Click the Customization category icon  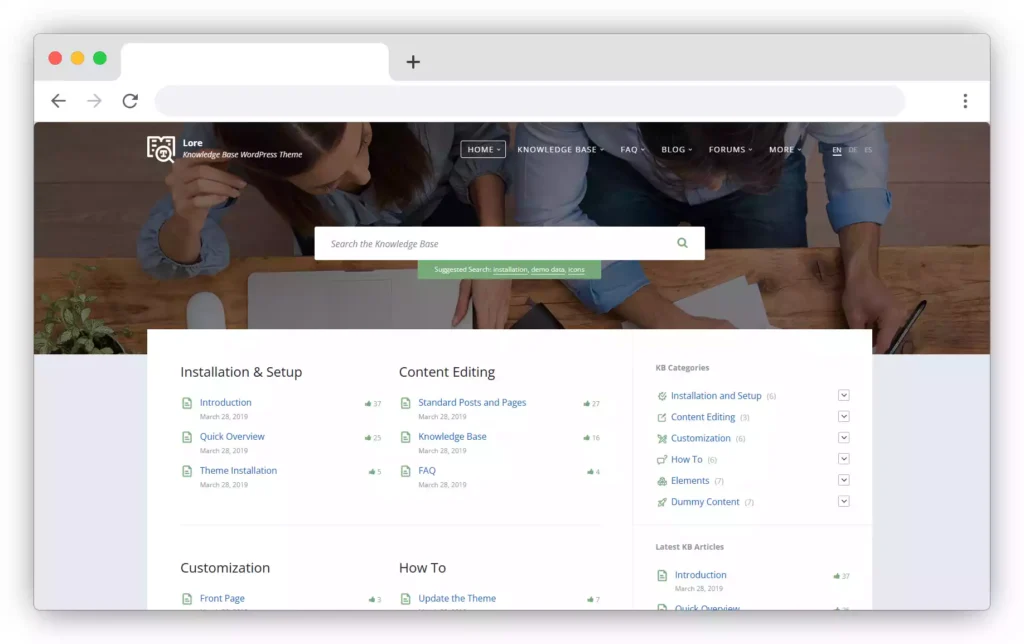662,438
